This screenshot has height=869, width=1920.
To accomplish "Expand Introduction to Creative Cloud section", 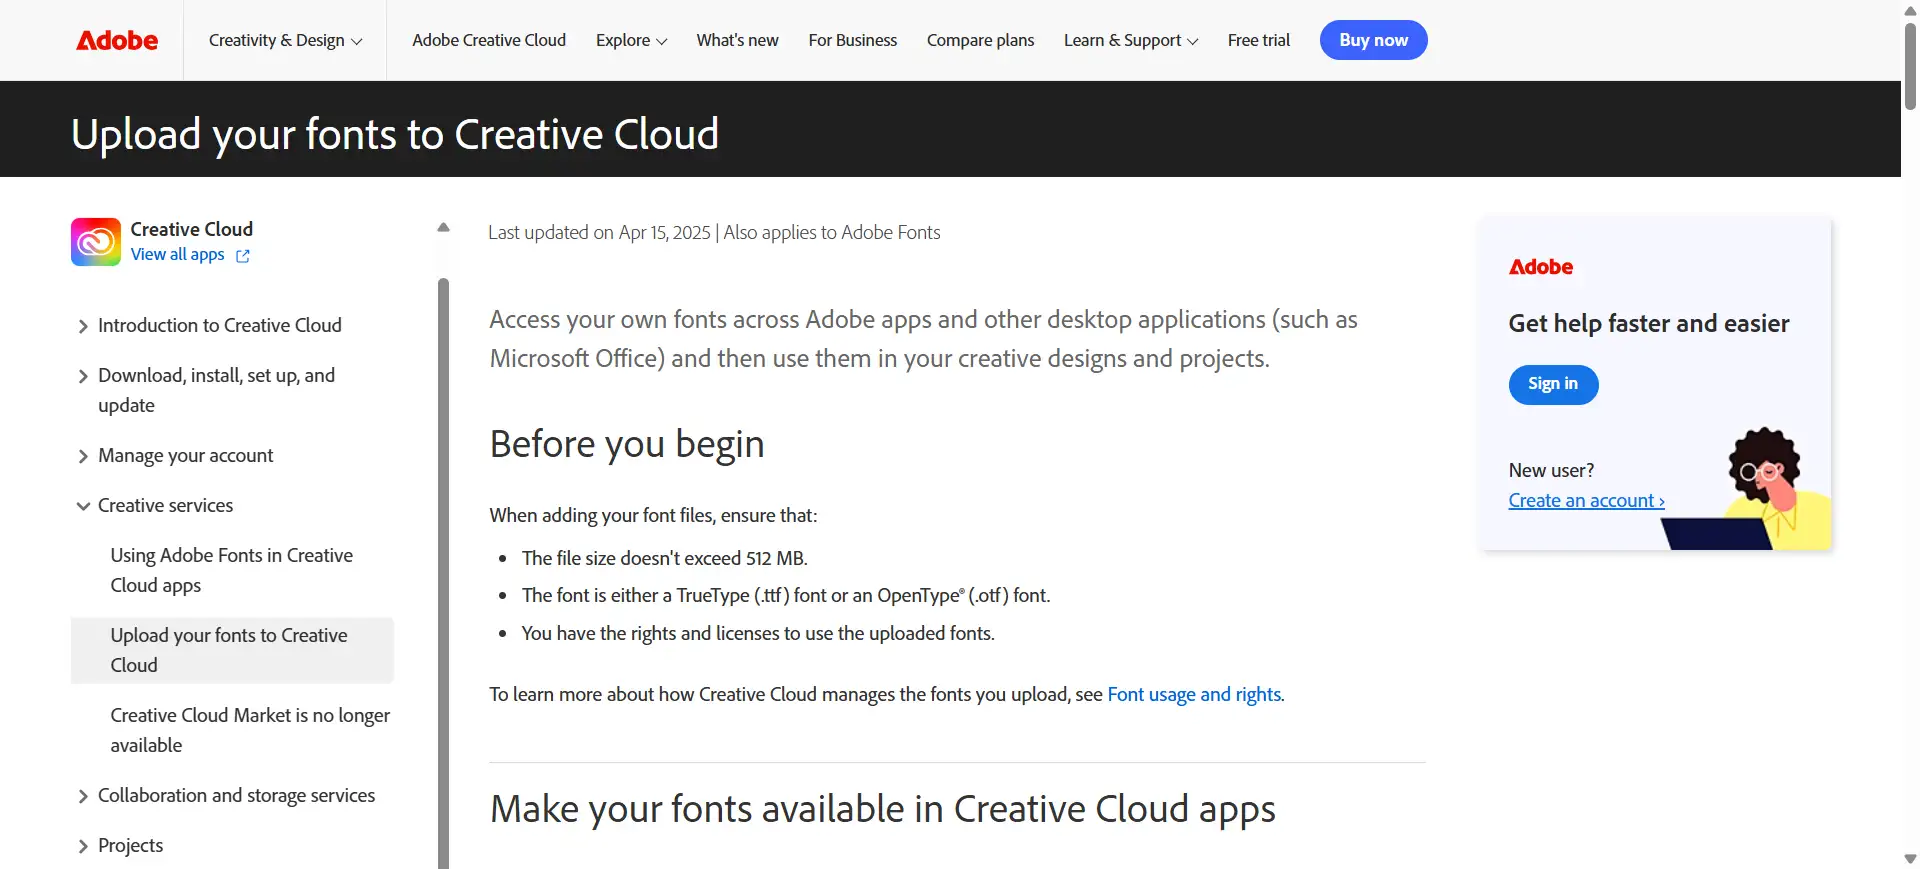I will pos(210,325).
